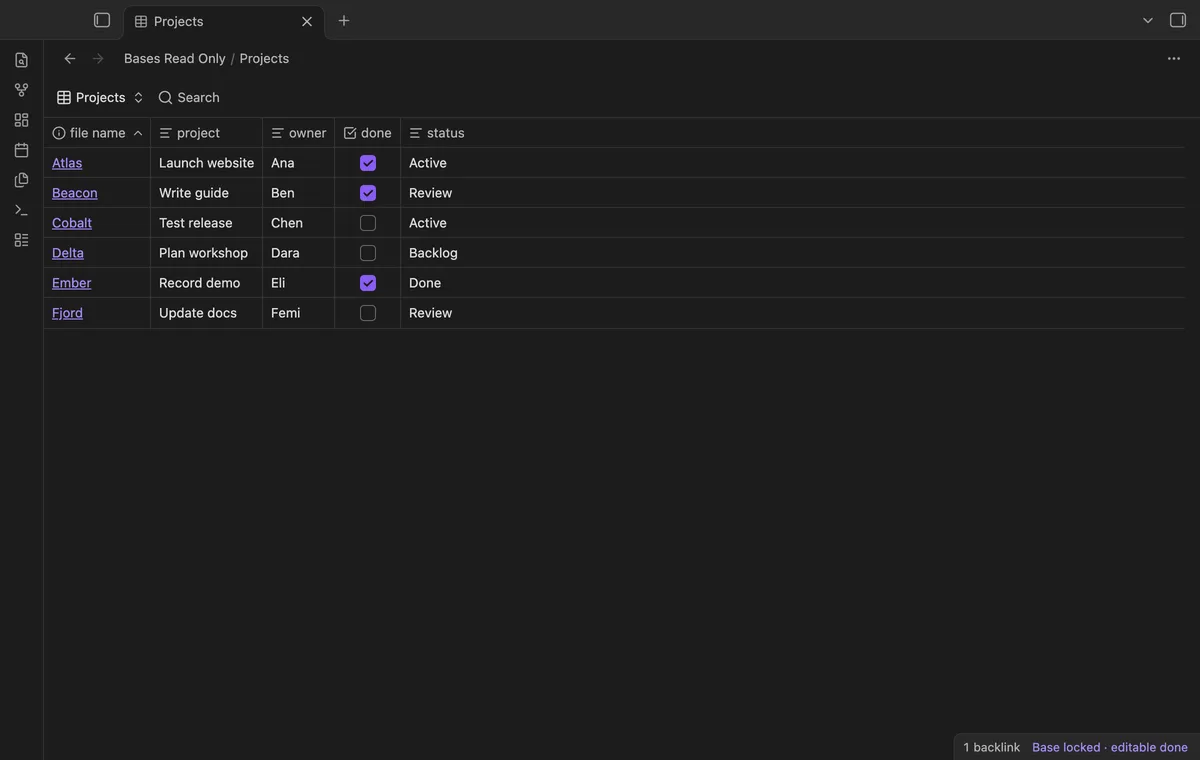Click Bases Read Only breadcrumb

pos(175,58)
